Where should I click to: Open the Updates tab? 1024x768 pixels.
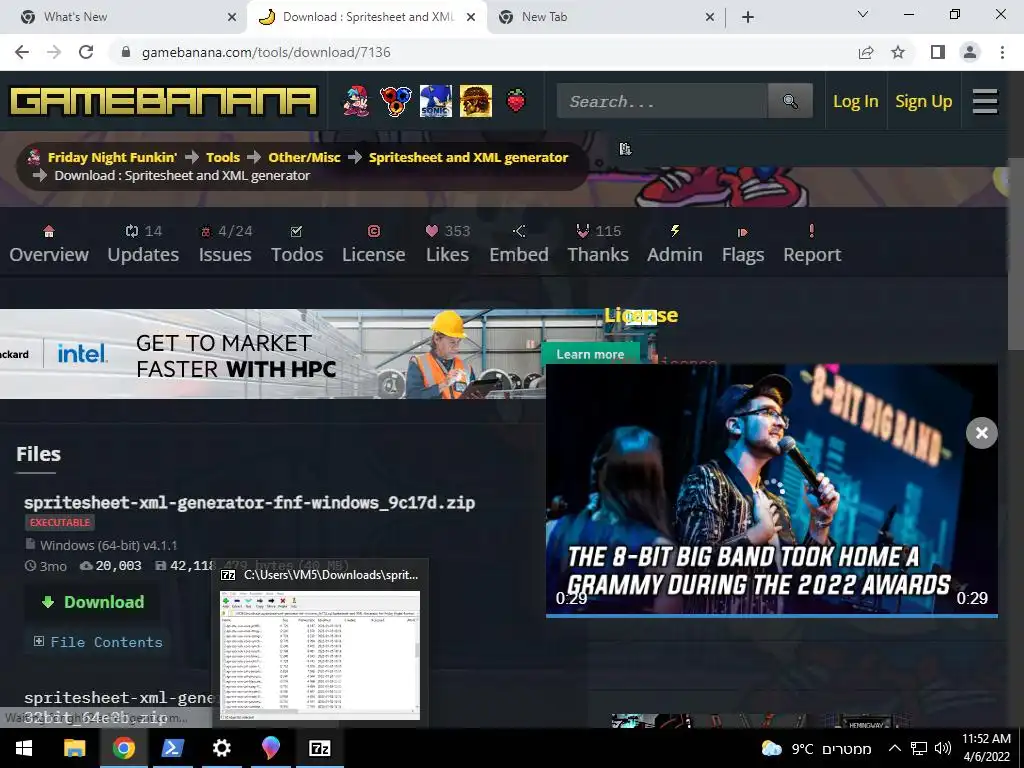point(143,244)
